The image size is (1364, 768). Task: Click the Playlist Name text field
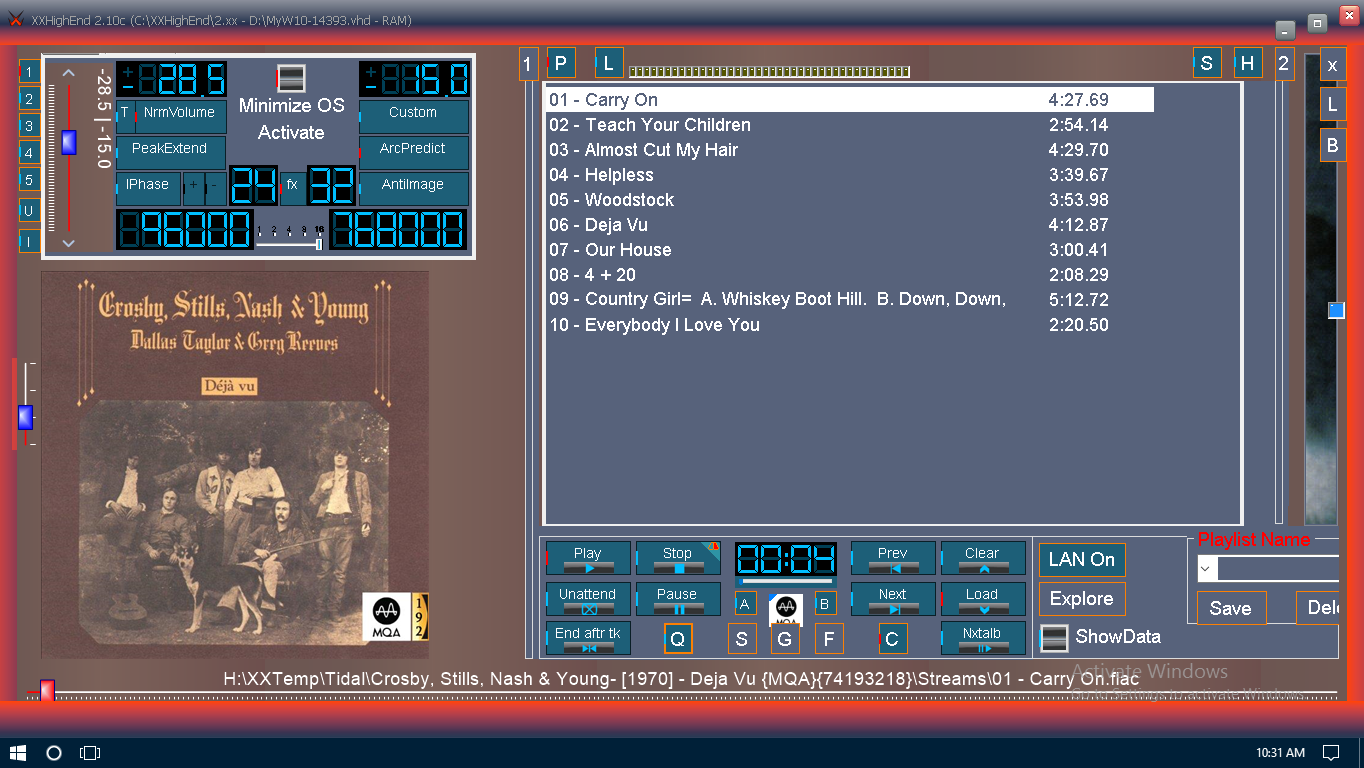pos(1278,569)
